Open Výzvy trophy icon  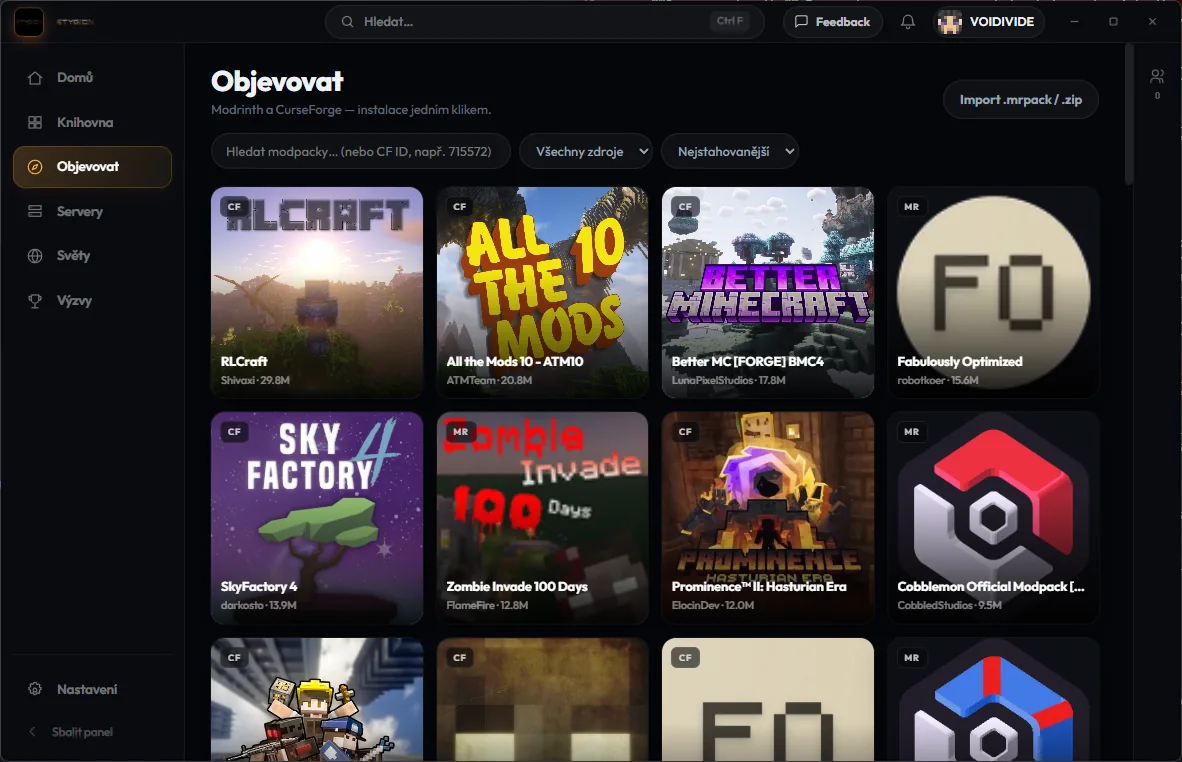[35, 301]
